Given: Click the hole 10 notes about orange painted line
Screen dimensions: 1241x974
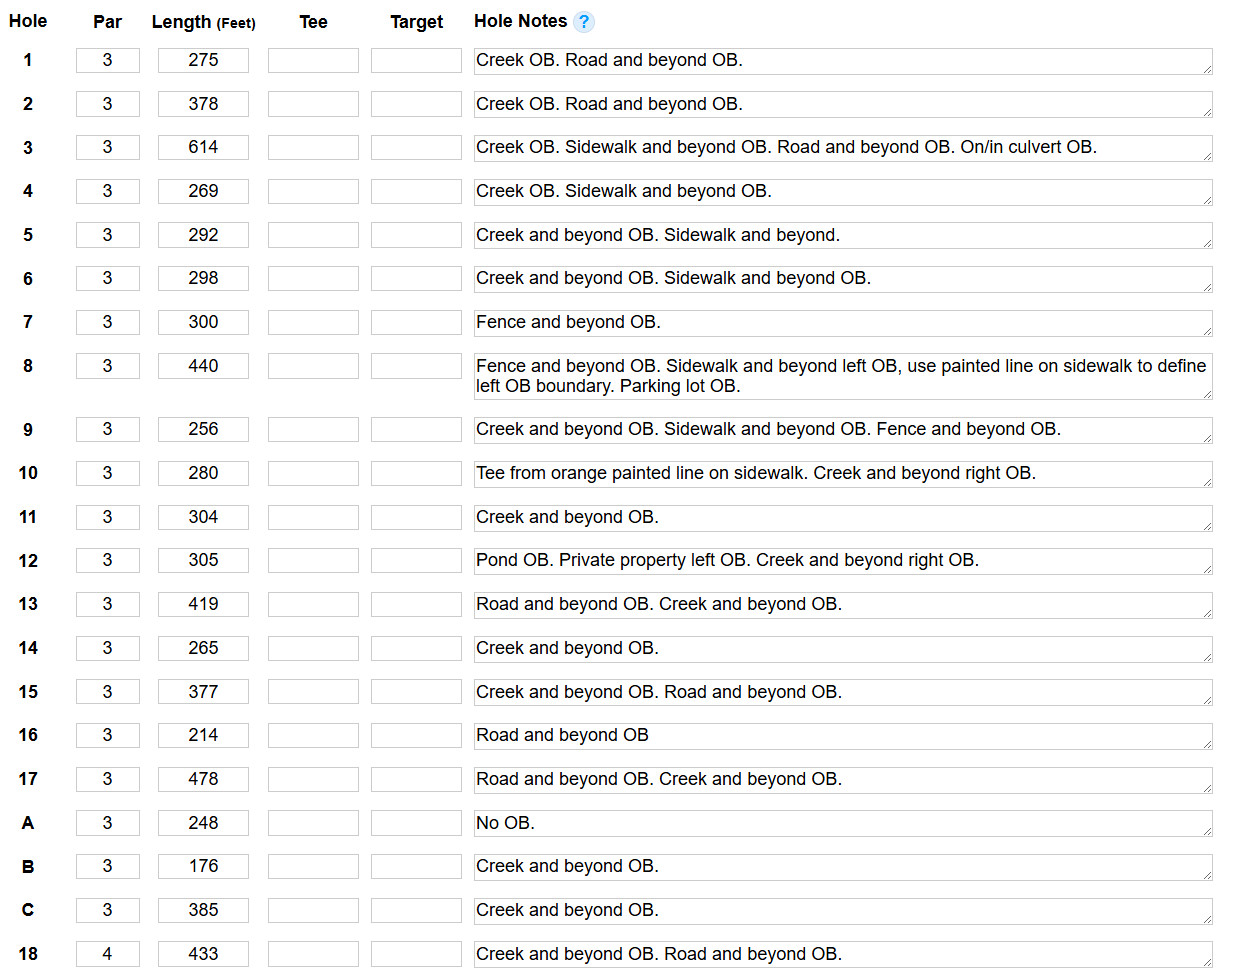Looking at the screenshot, I should (842, 473).
